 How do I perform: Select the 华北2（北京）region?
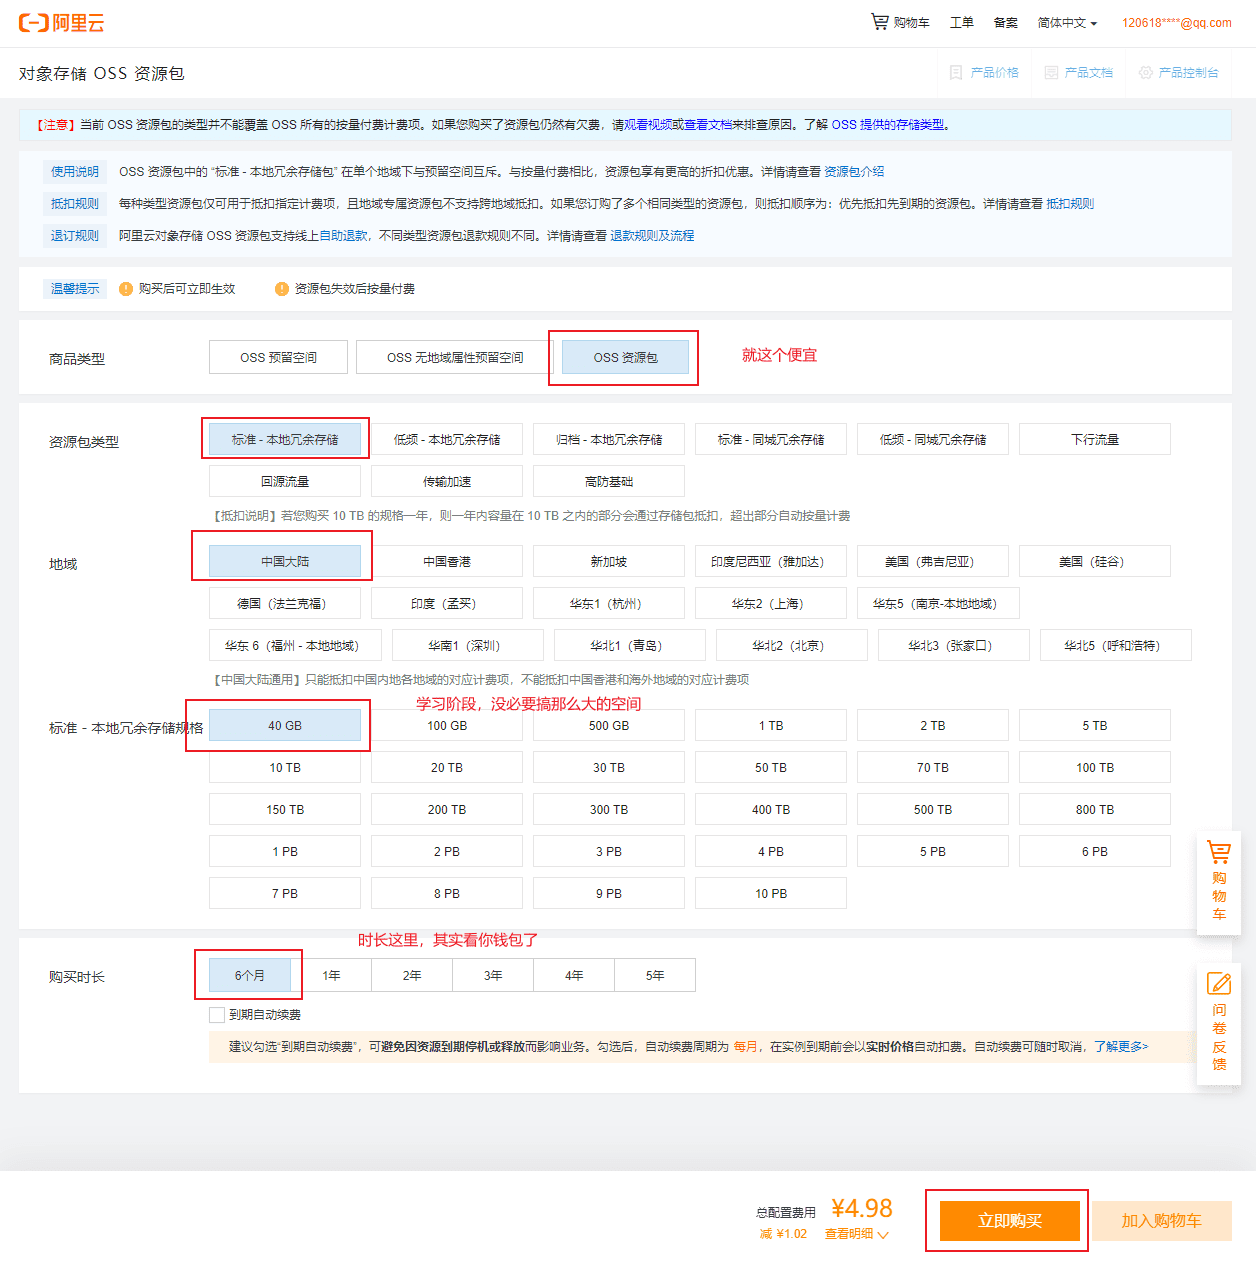click(792, 645)
